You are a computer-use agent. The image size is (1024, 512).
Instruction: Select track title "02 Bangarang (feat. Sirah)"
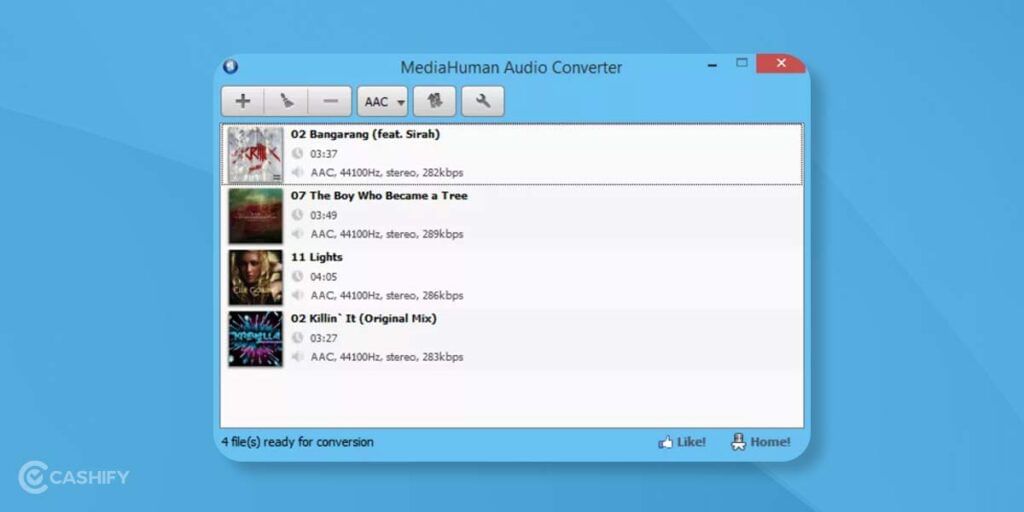pyautogui.click(x=366, y=135)
